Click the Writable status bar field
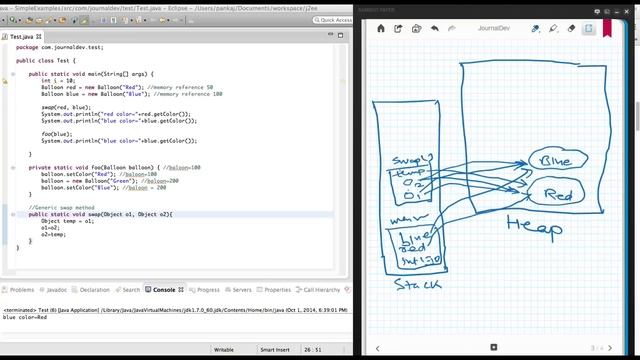 (224, 350)
